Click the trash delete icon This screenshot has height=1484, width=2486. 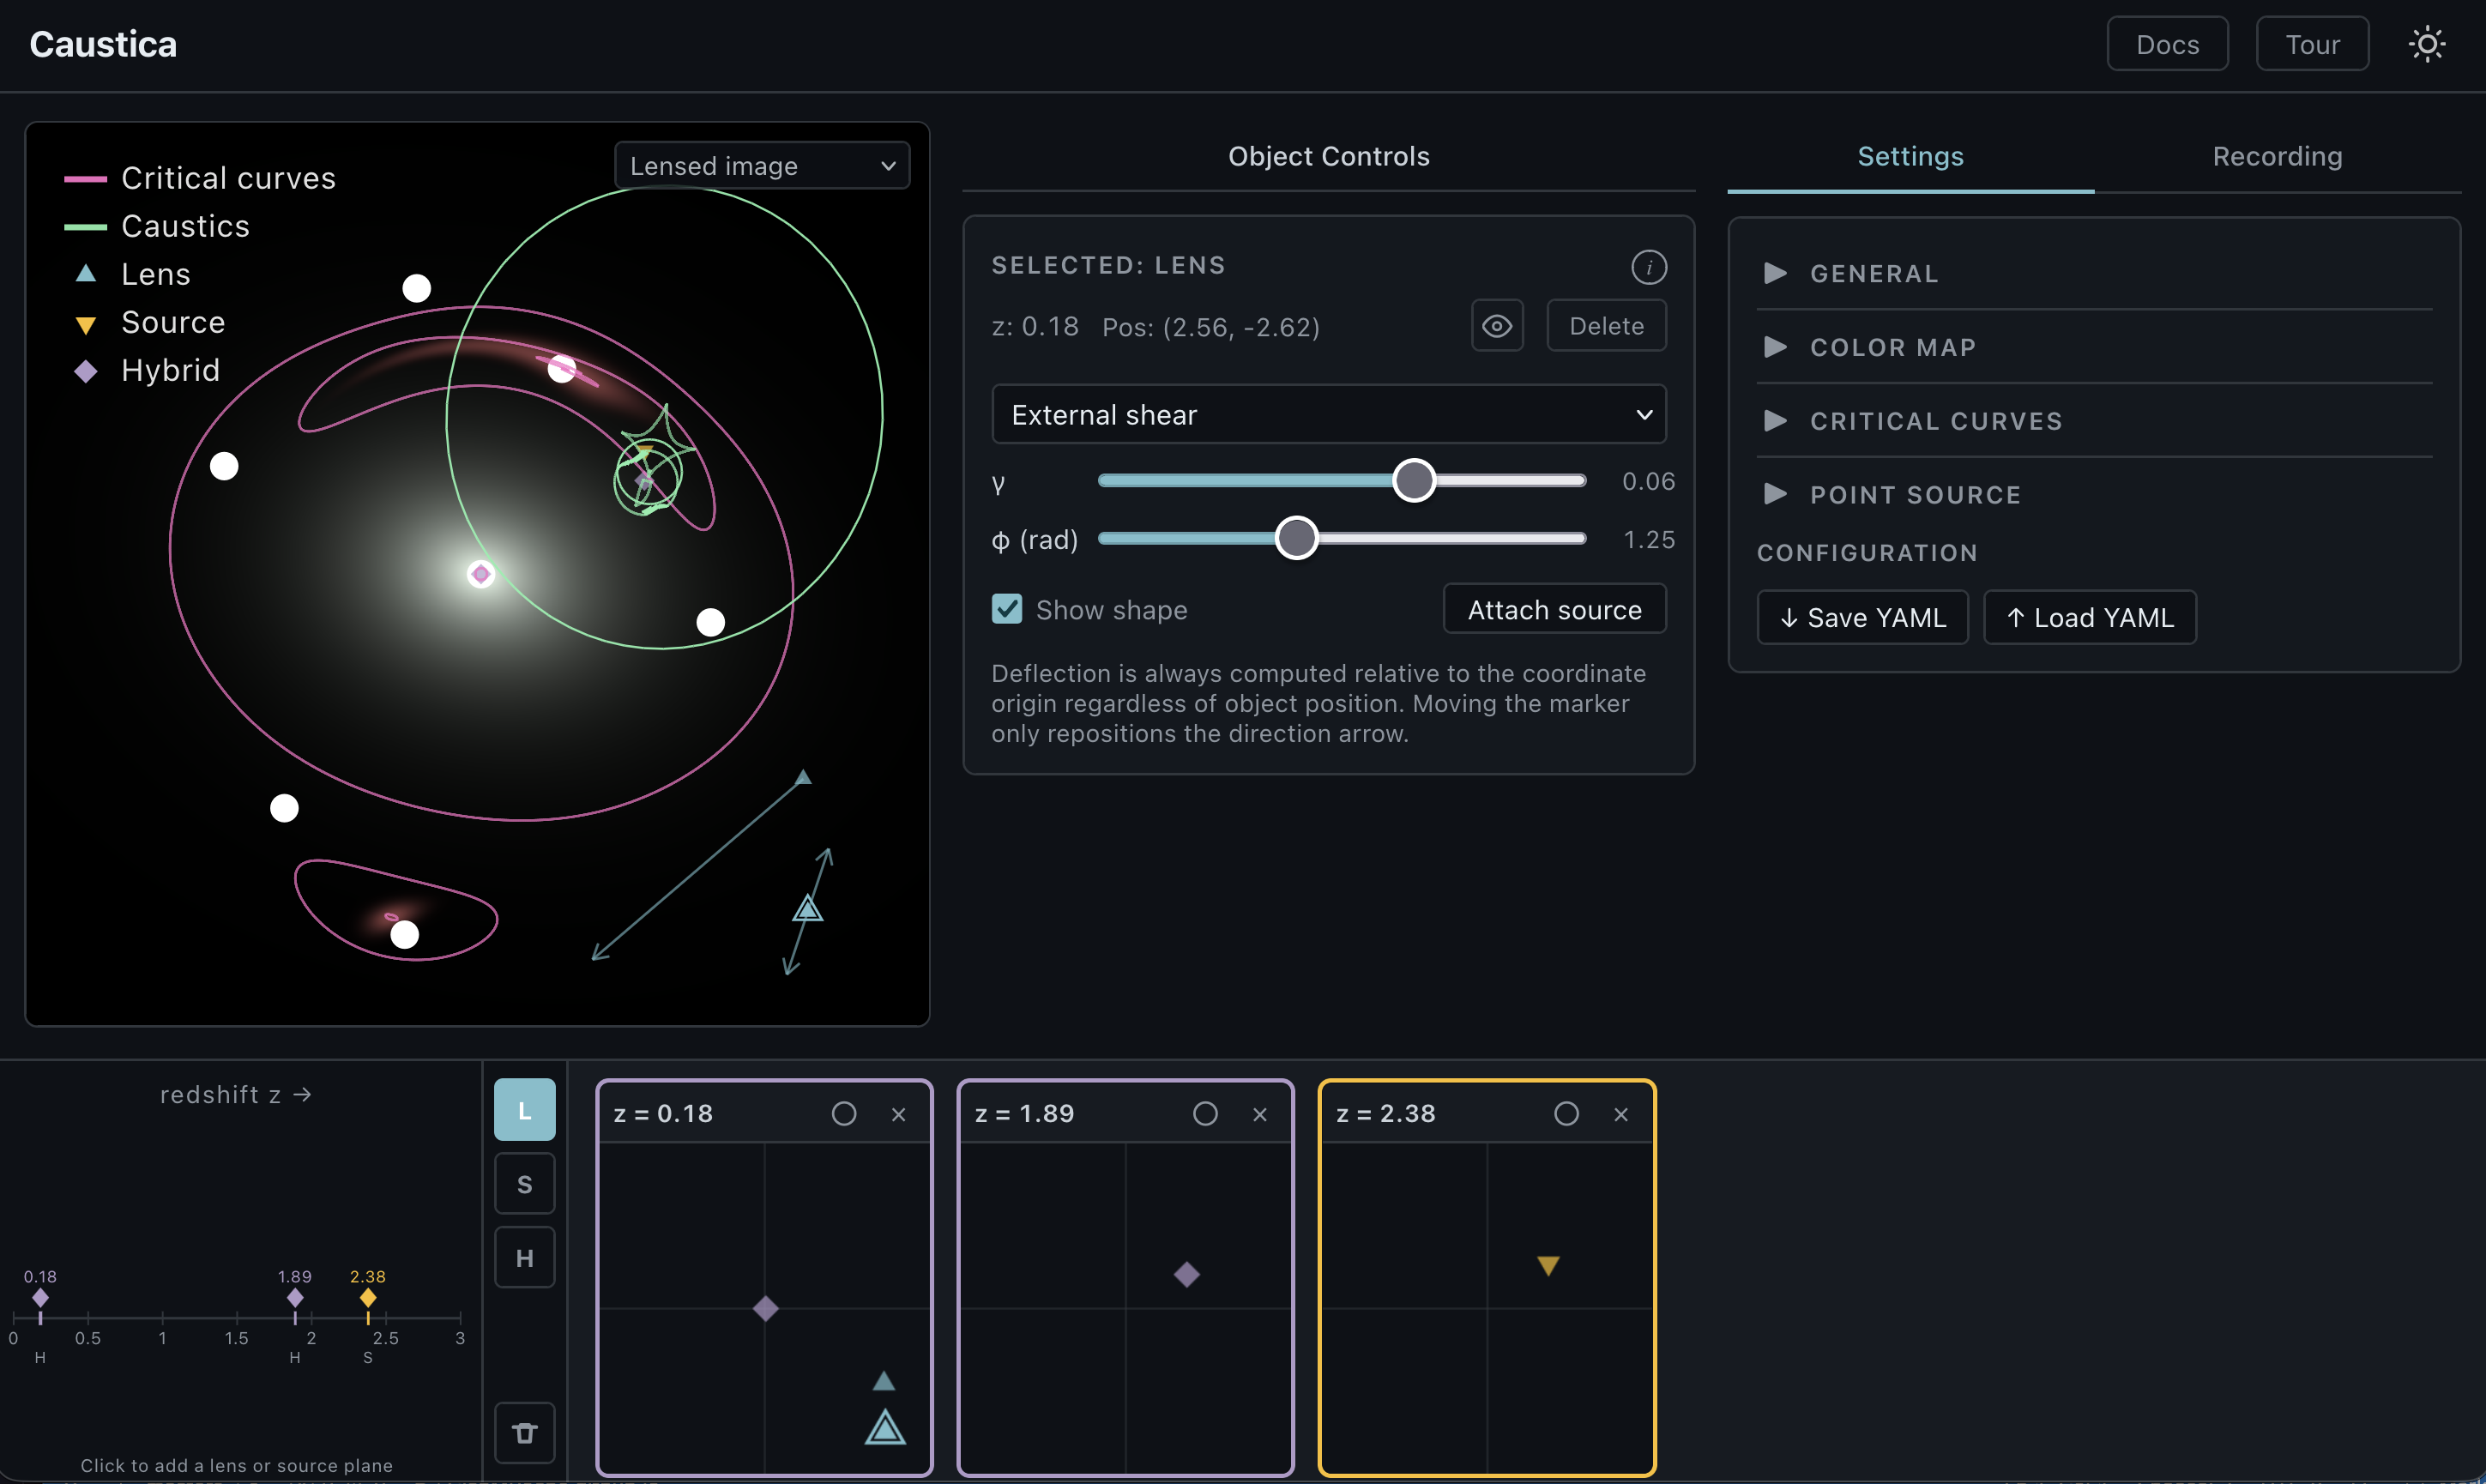[x=524, y=1433]
